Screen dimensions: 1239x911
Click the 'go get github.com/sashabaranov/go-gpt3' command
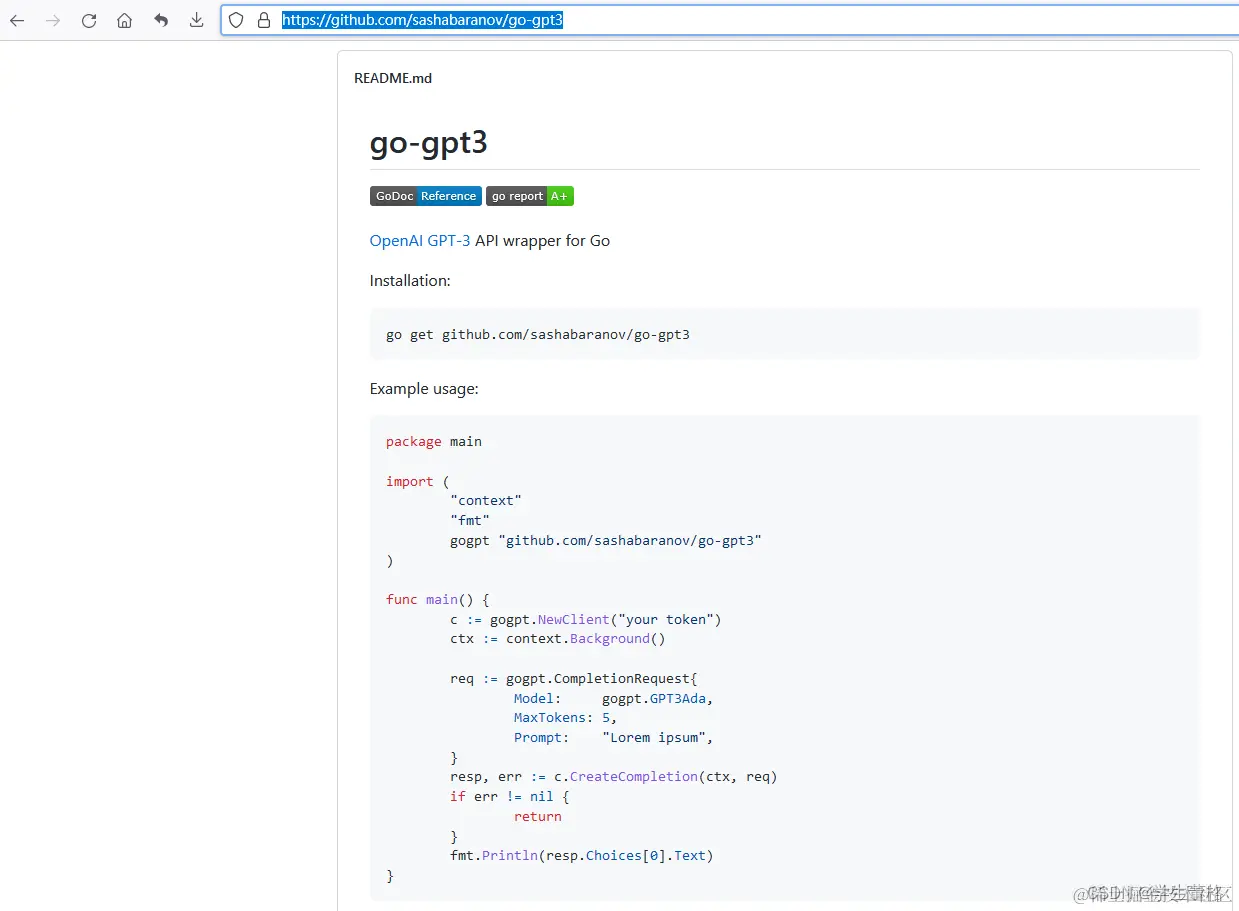click(x=538, y=334)
